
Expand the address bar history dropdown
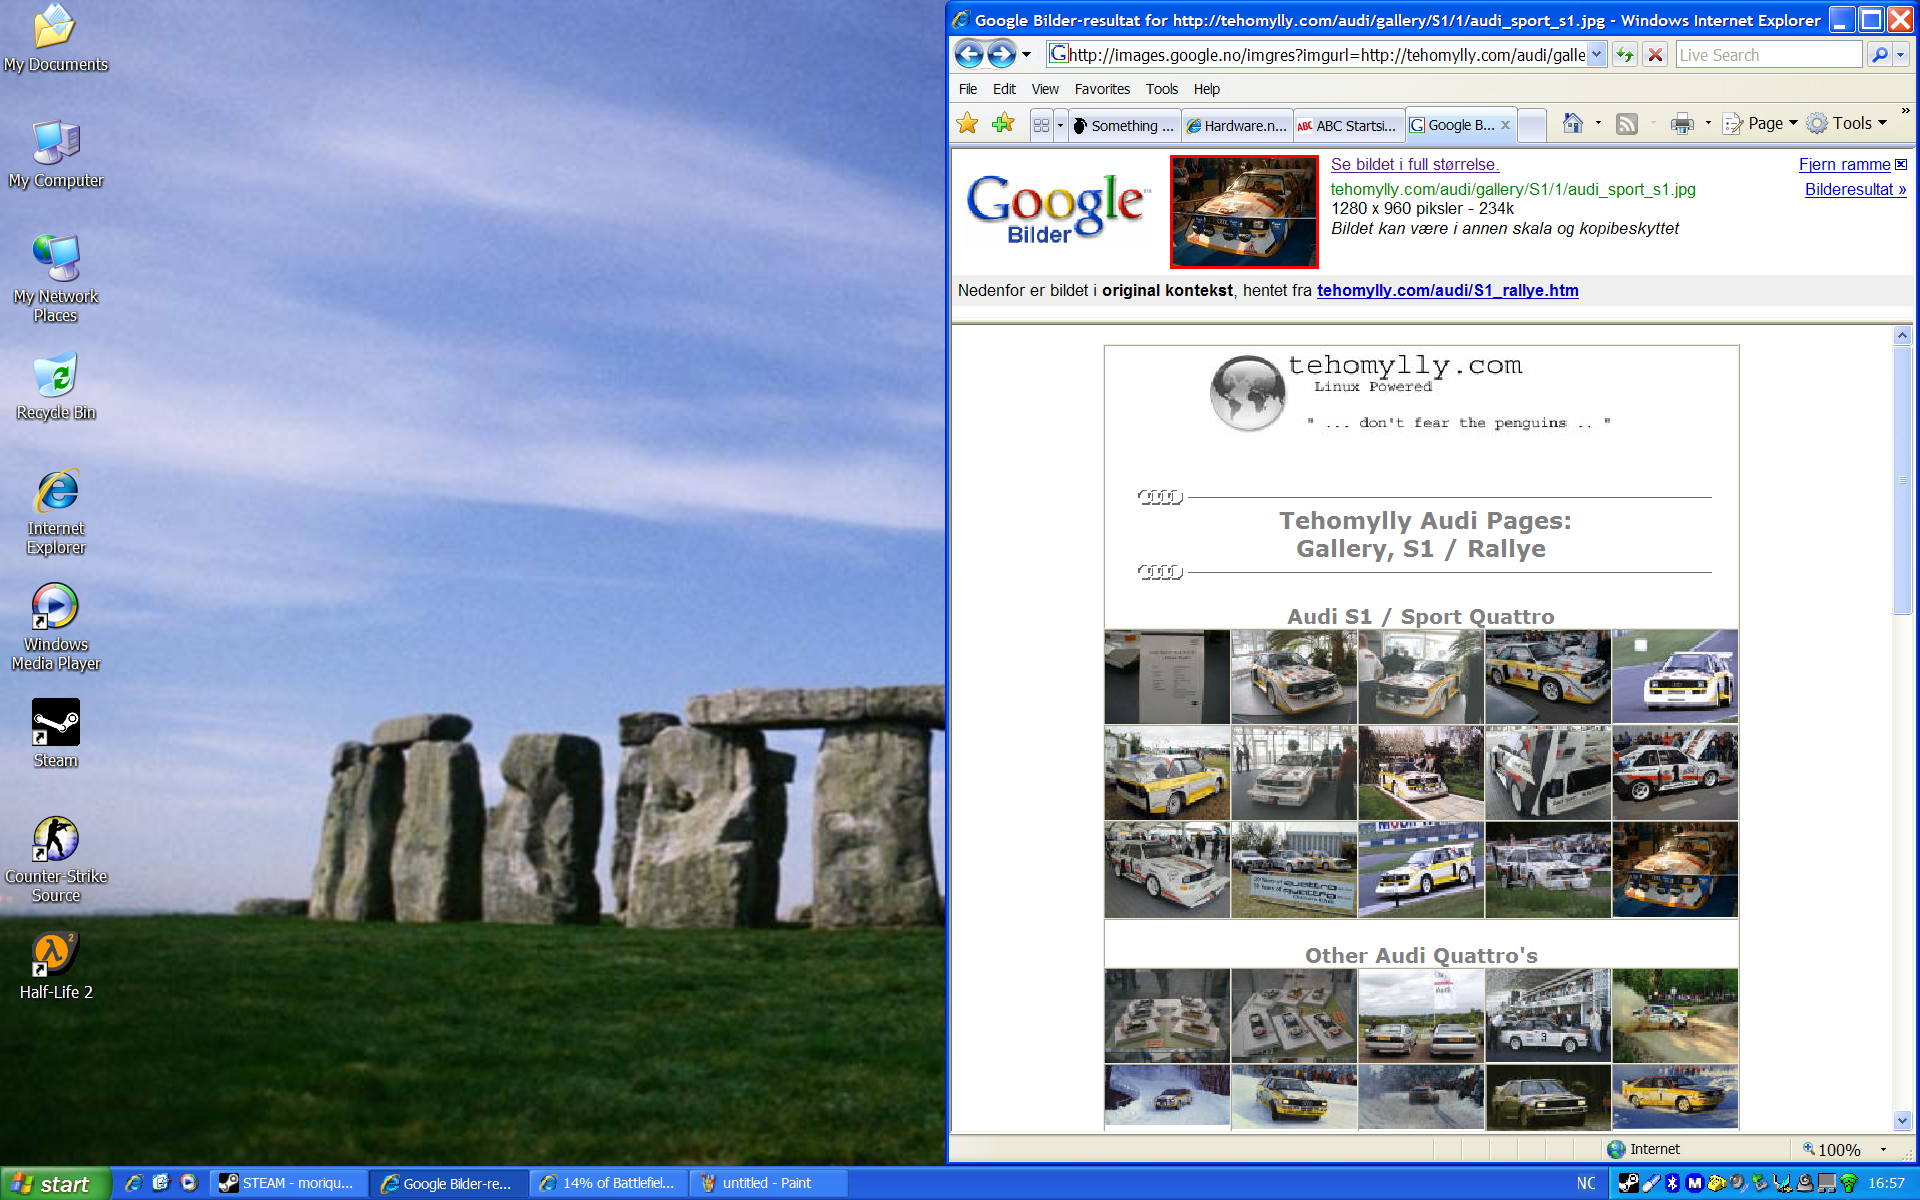point(1597,55)
